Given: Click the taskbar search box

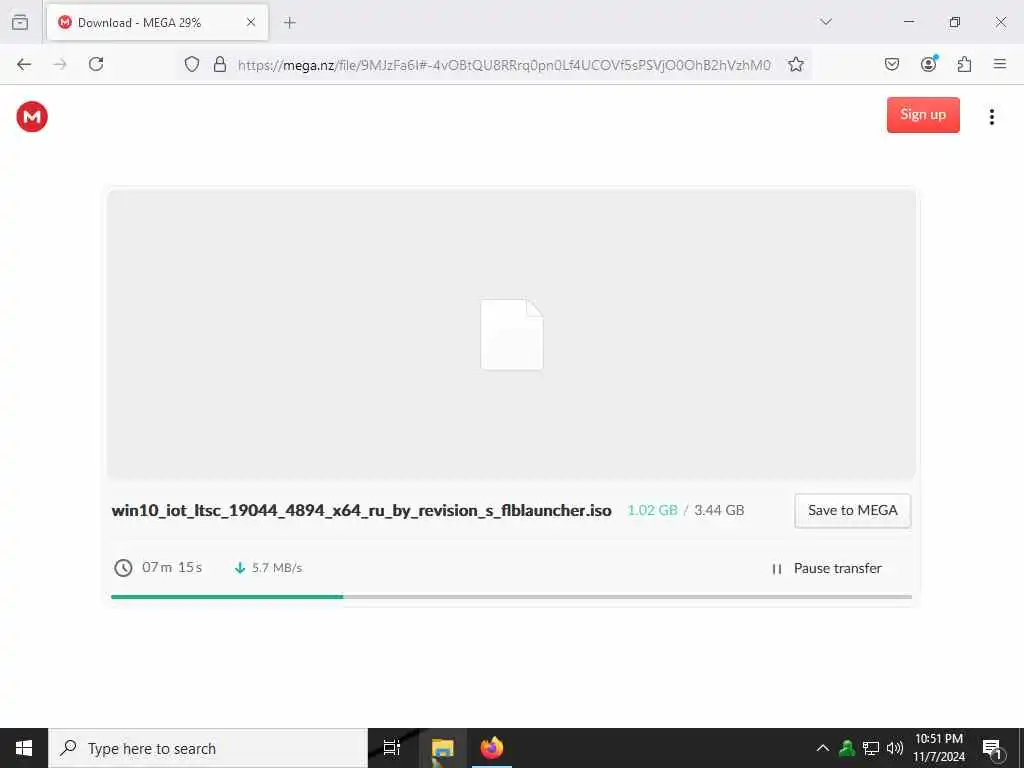Looking at the screenshot, I should [x=208, y=748].
